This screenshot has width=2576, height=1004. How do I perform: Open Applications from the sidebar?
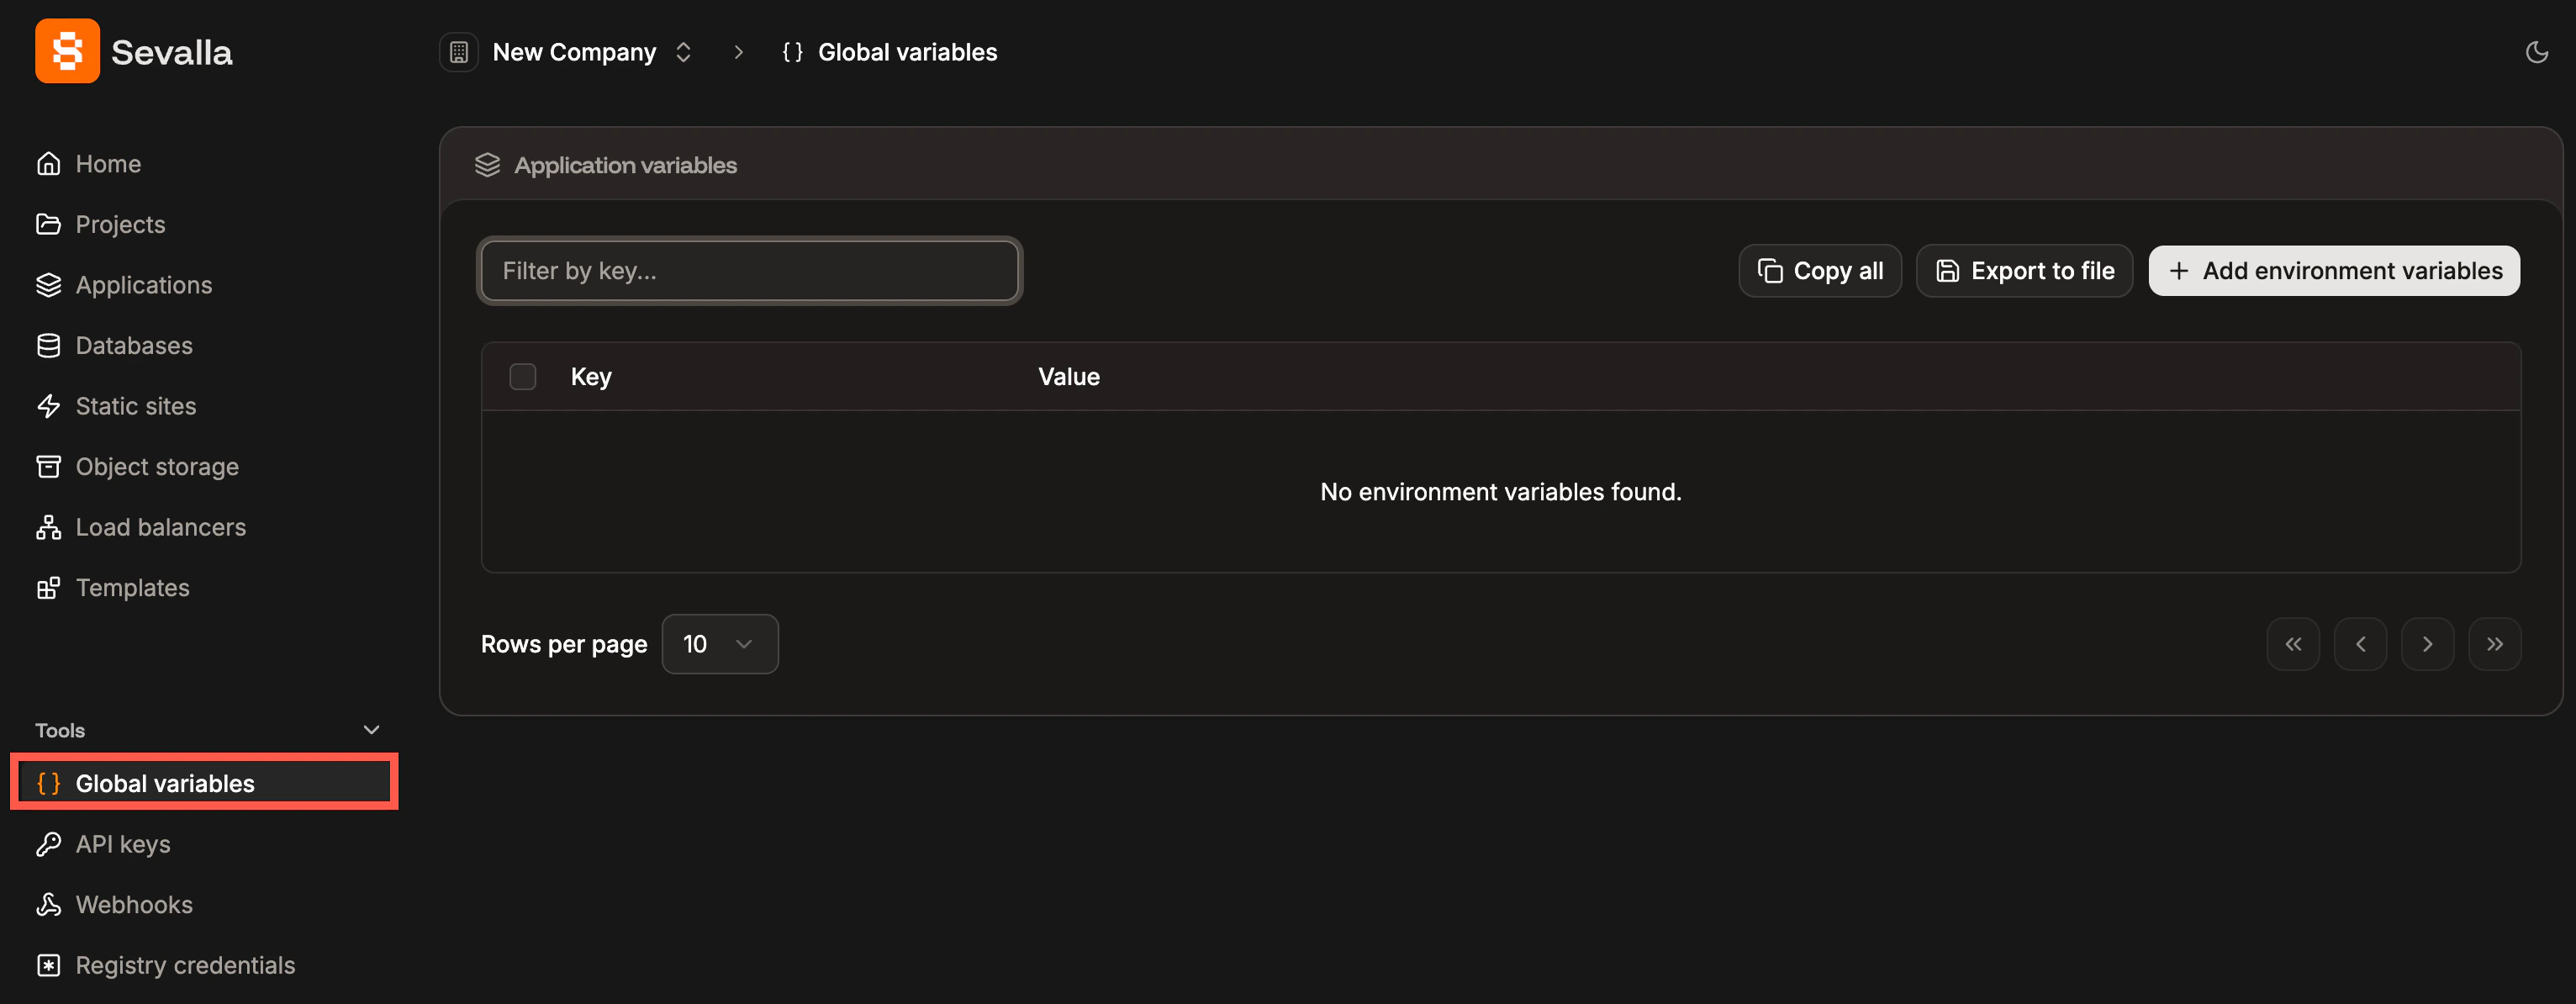[x=143, y=285]
